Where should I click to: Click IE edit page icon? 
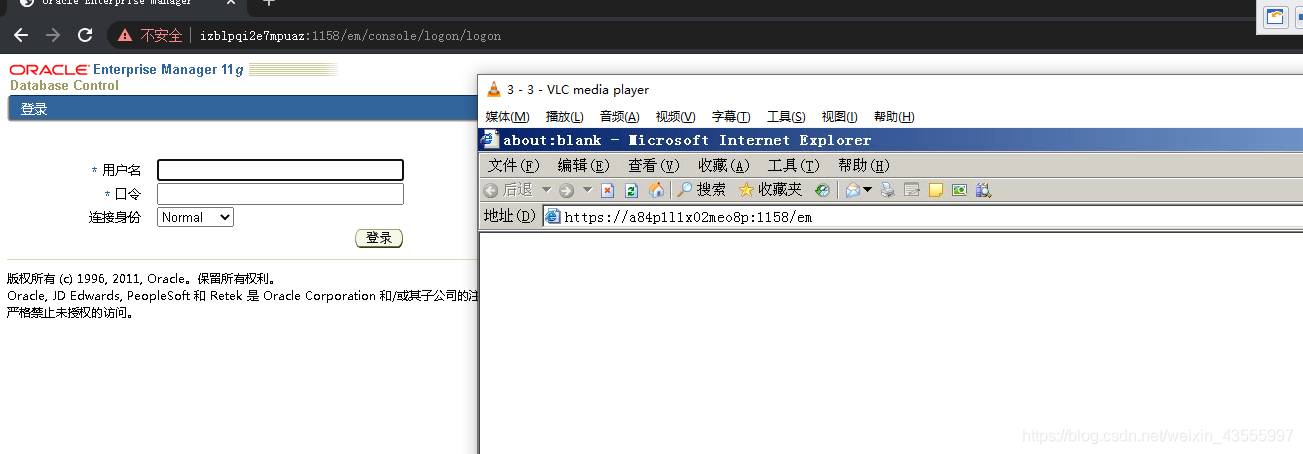(911, 190)
